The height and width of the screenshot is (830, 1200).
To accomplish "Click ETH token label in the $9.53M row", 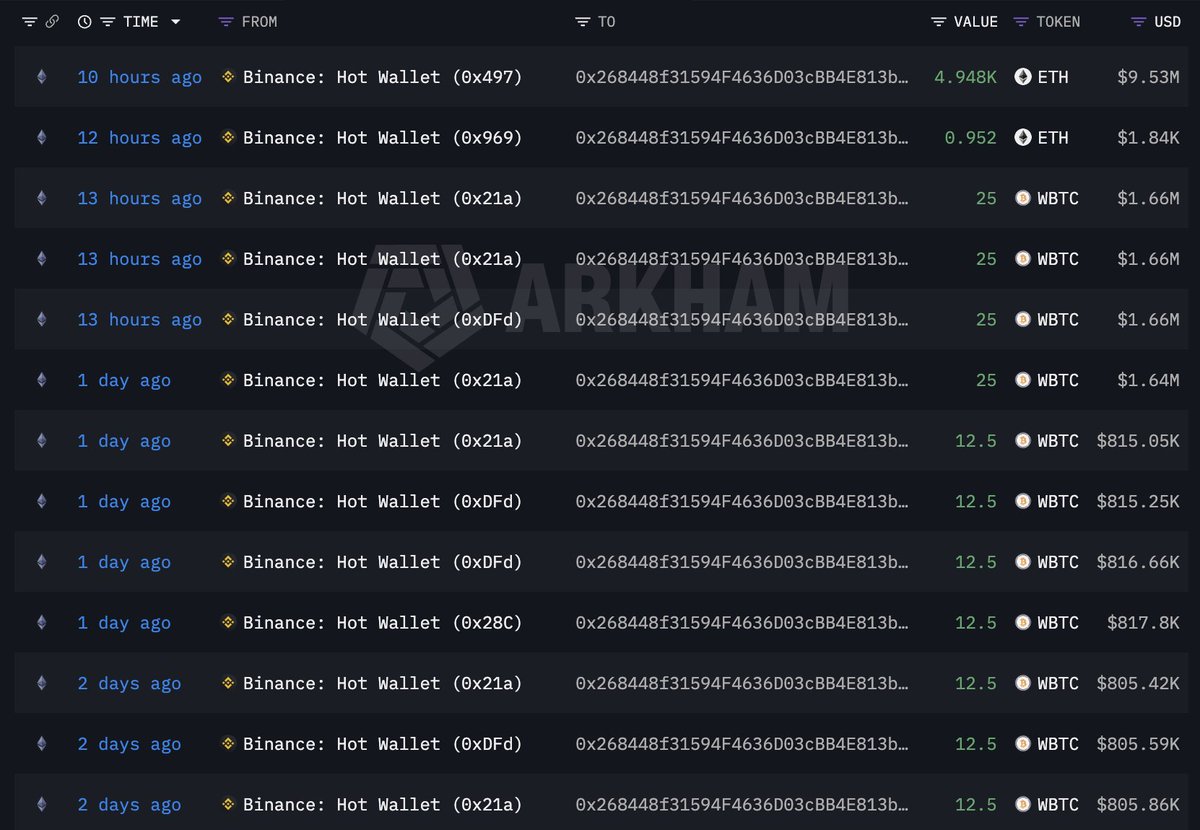I will [x=1053, y=77].
